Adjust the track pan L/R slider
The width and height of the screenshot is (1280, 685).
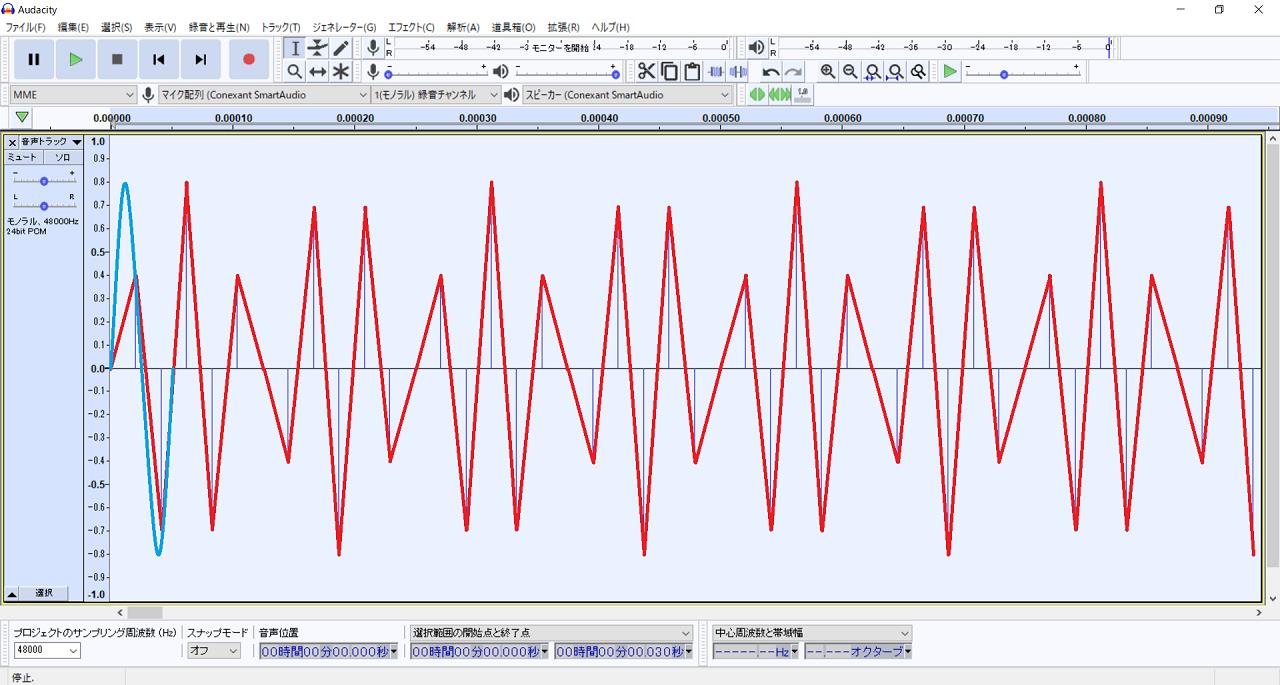44,205
